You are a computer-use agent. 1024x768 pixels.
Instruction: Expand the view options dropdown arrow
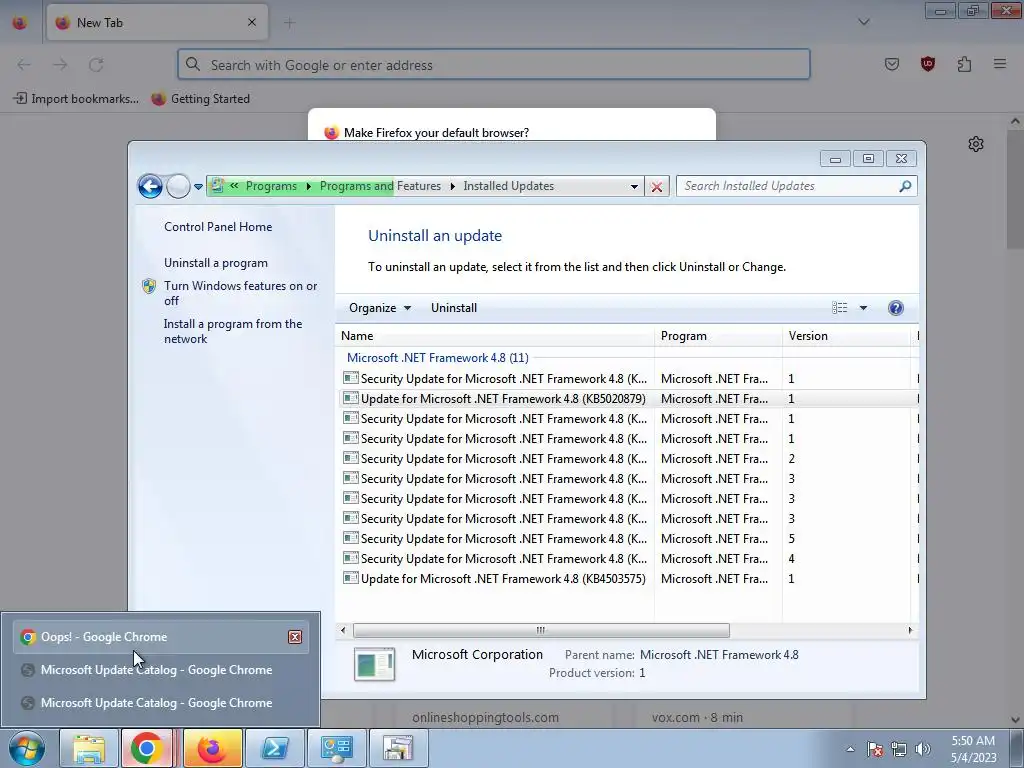click(x=863, y=308)
